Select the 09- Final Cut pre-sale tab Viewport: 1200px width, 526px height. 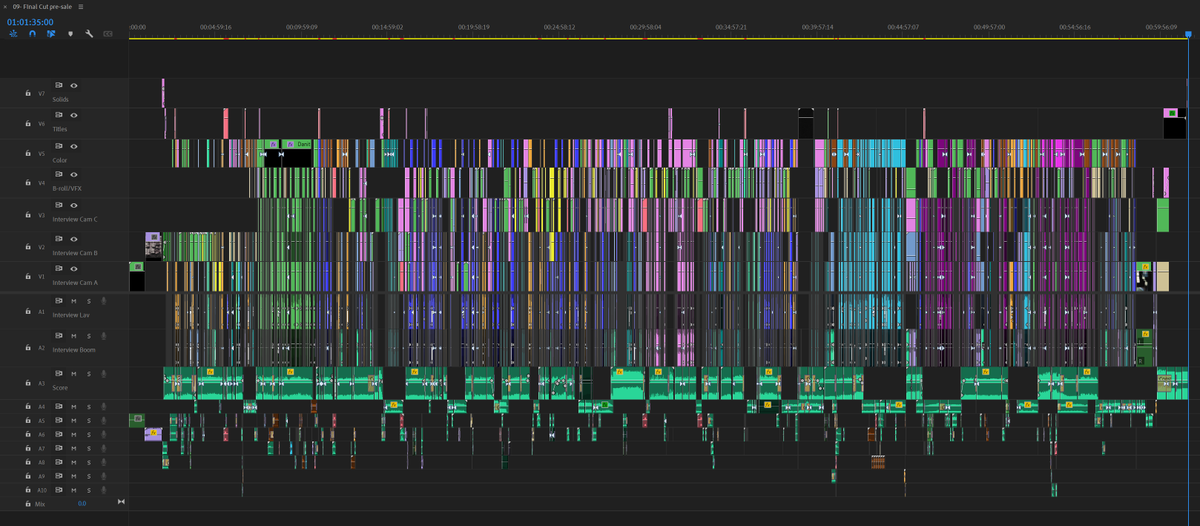point(43,6)
